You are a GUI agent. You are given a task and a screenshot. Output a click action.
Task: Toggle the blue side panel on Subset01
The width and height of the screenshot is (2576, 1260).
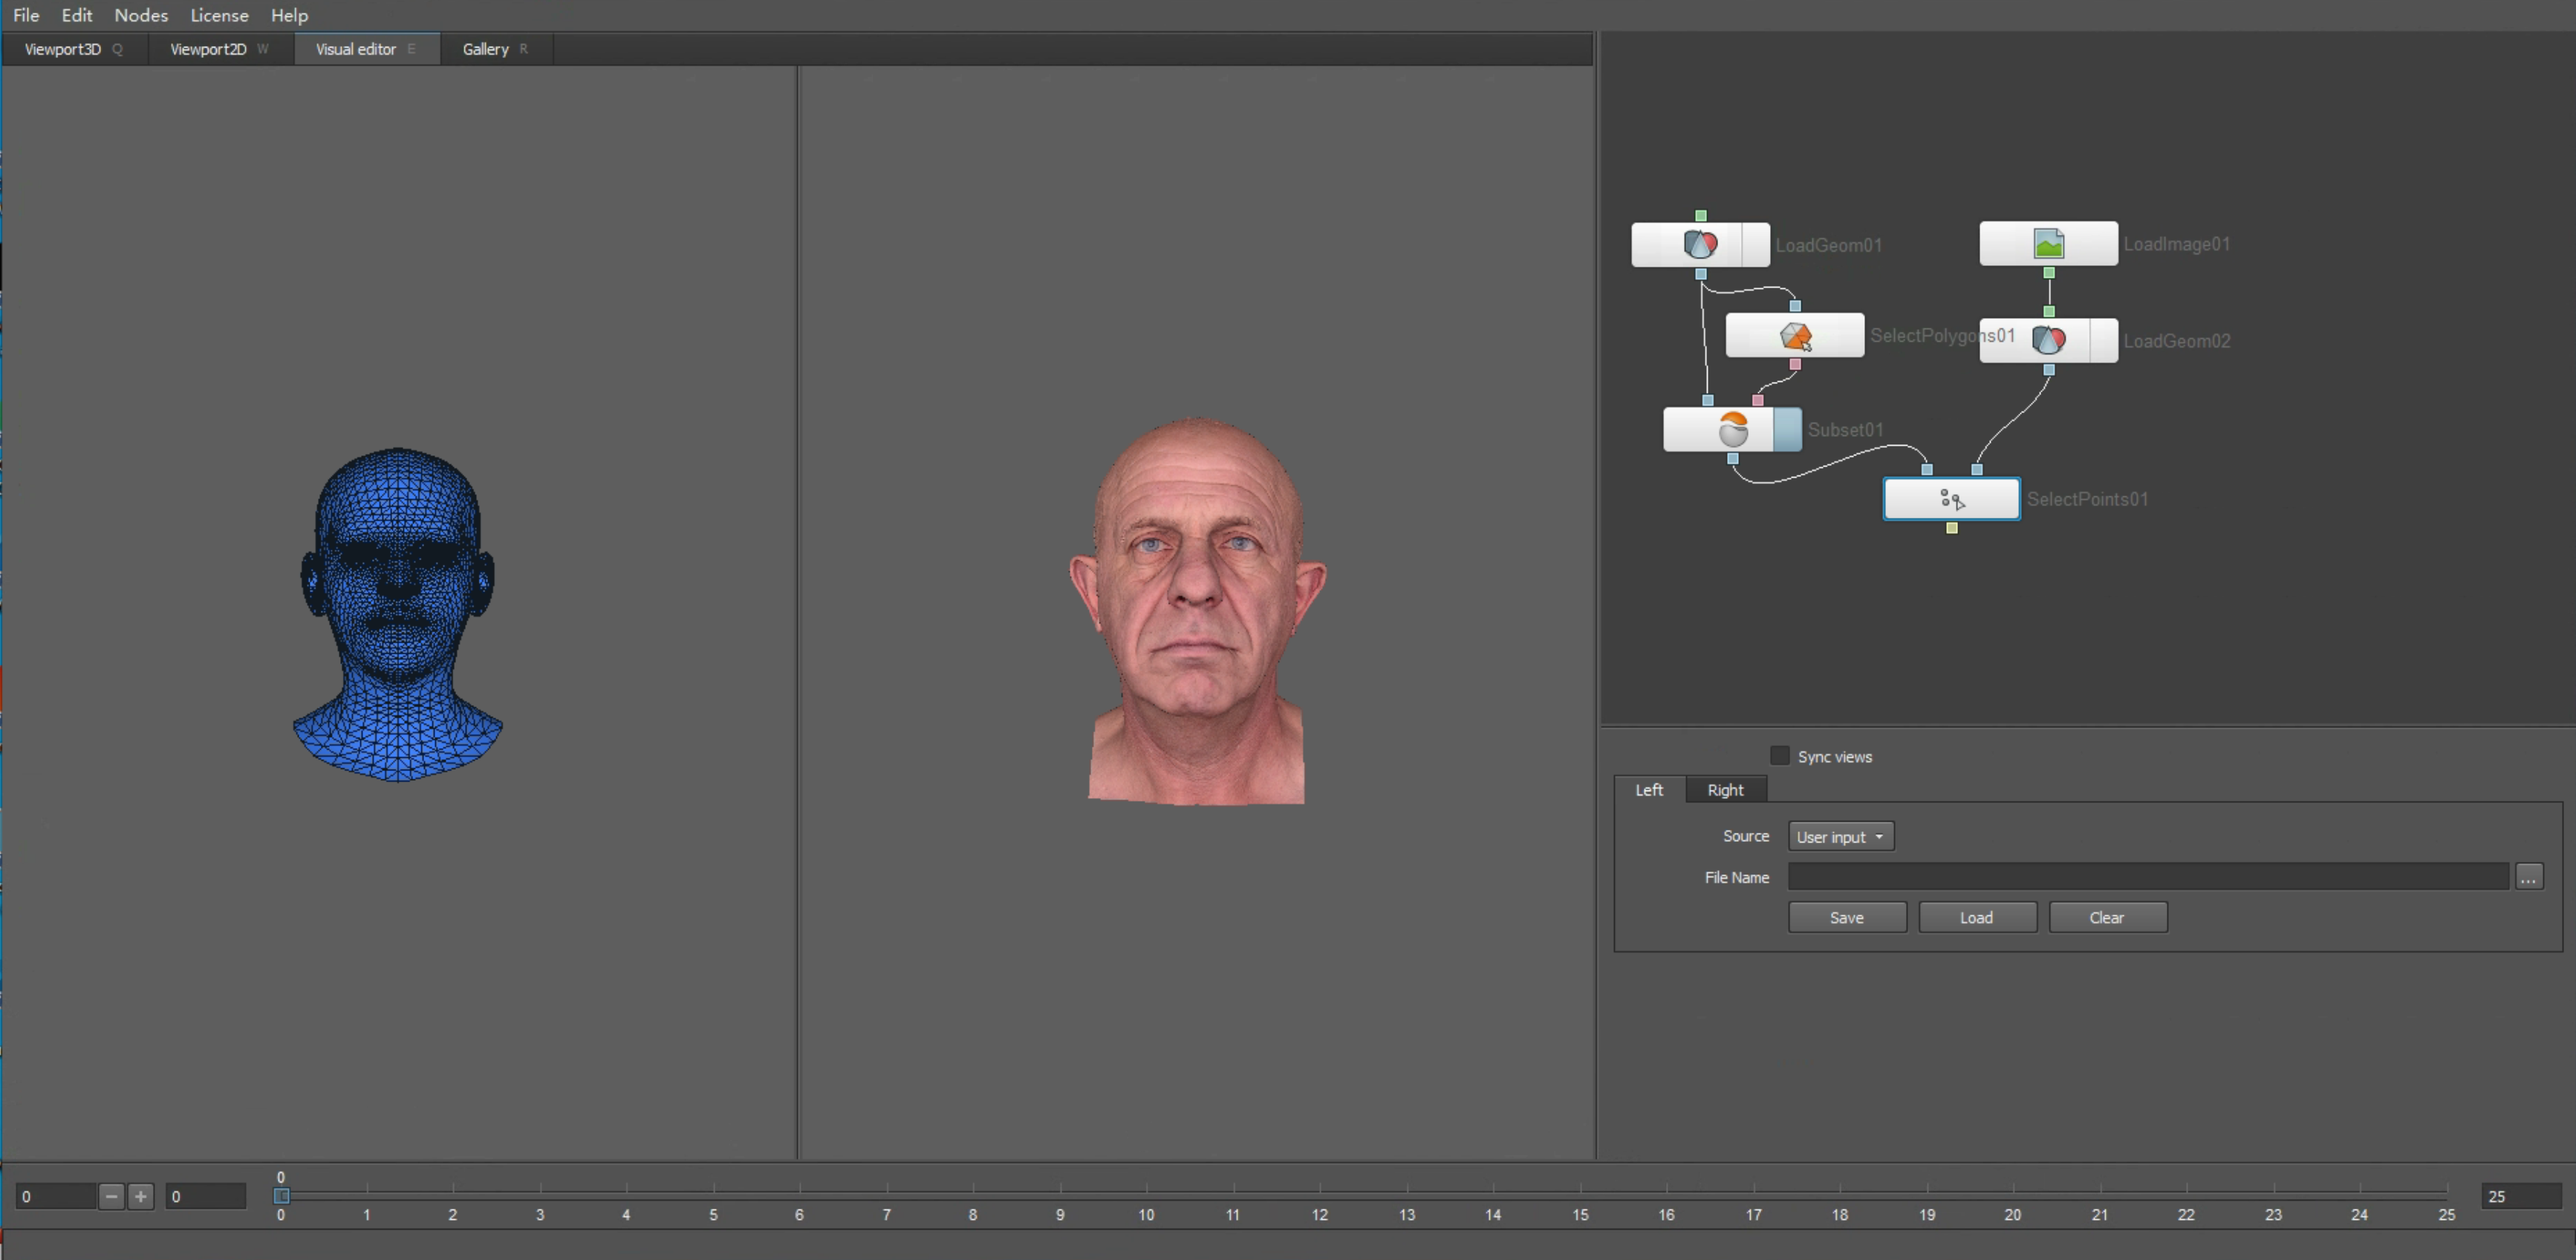click(1787, 430)
